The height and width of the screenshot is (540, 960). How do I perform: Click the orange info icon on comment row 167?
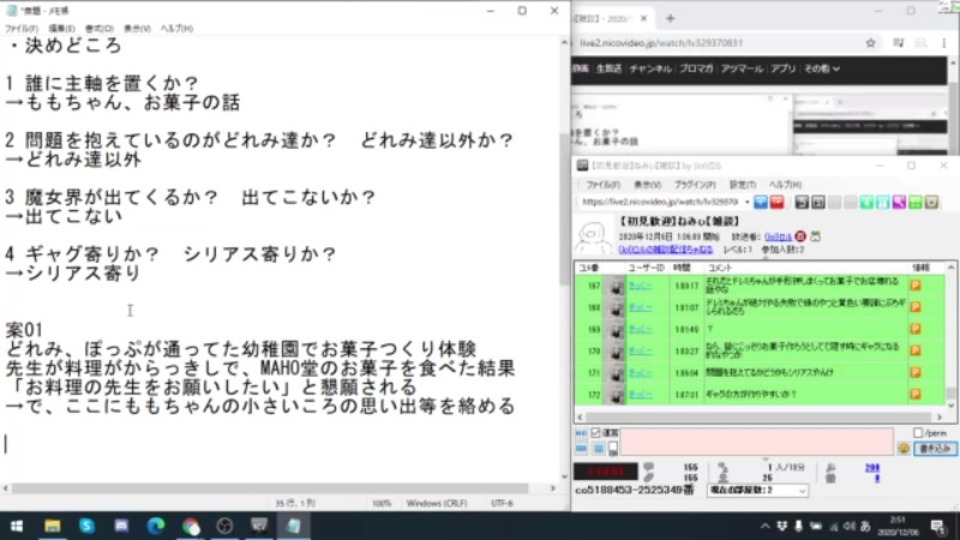[915, 285]
